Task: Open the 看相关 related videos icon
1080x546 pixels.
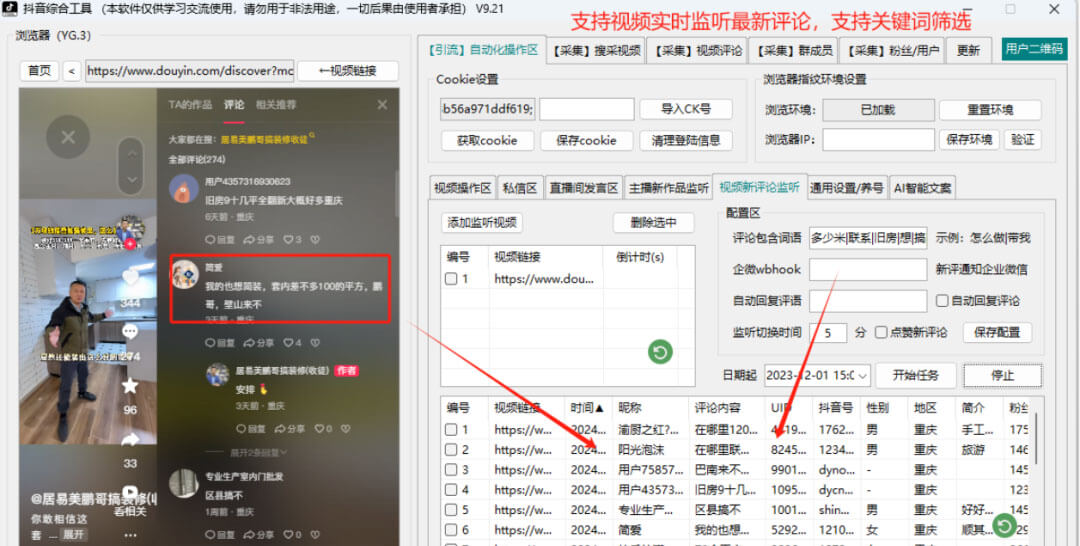Action: click(129, 493)
